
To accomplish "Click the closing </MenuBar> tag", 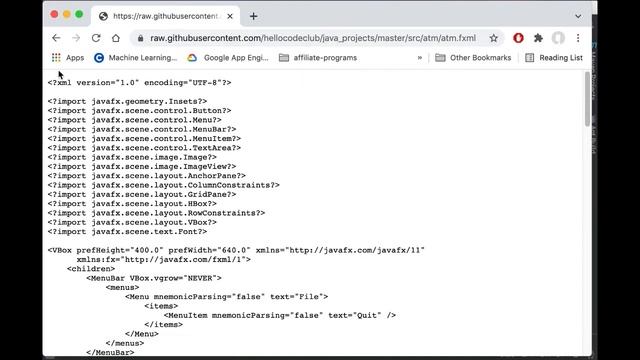I will point(110,353).
